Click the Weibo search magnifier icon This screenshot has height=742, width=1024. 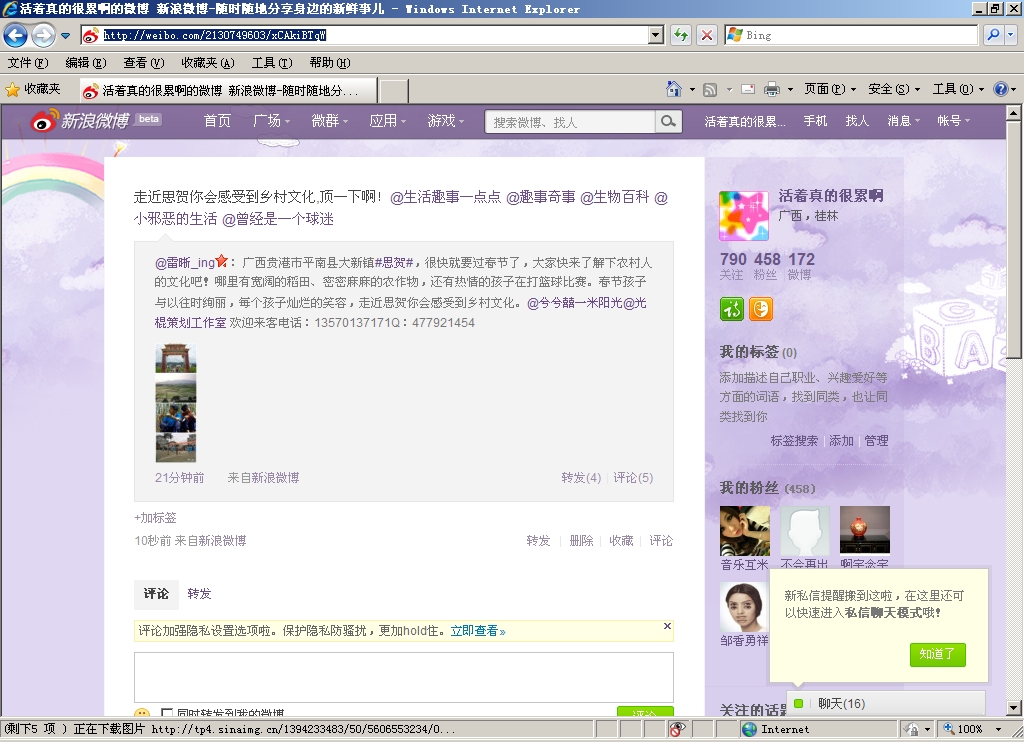click(668, 122)
